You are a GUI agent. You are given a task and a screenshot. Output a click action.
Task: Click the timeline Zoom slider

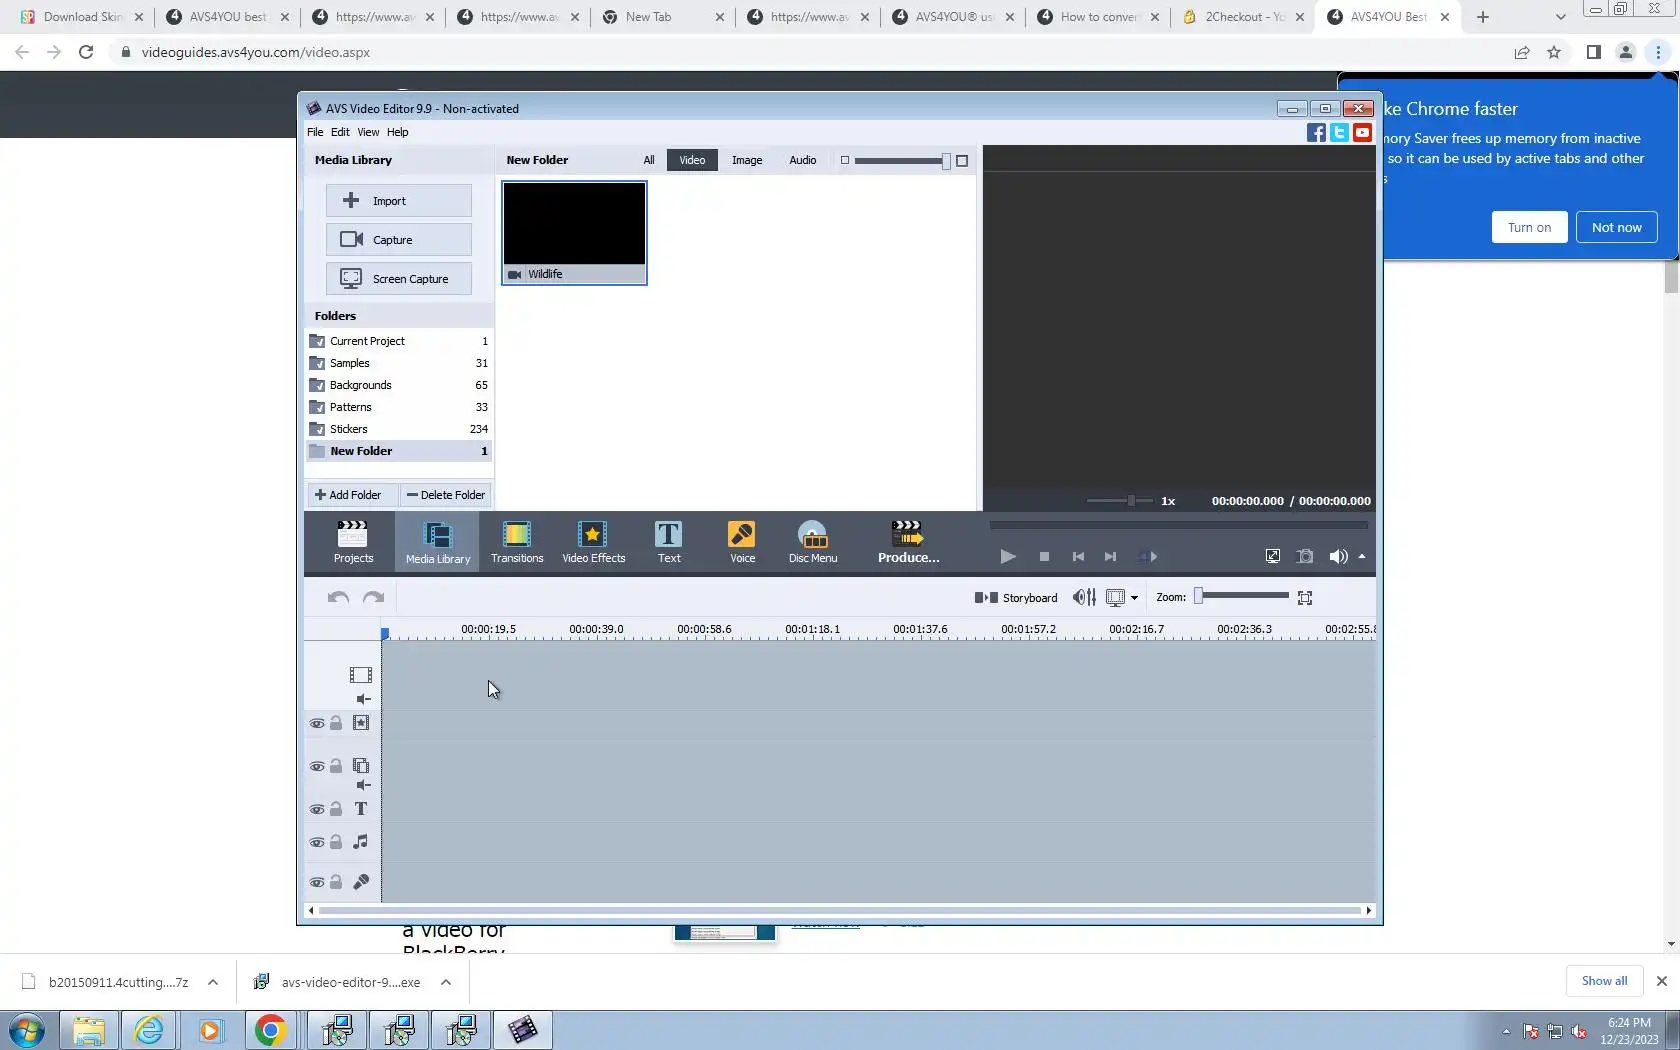point(1242,596)
